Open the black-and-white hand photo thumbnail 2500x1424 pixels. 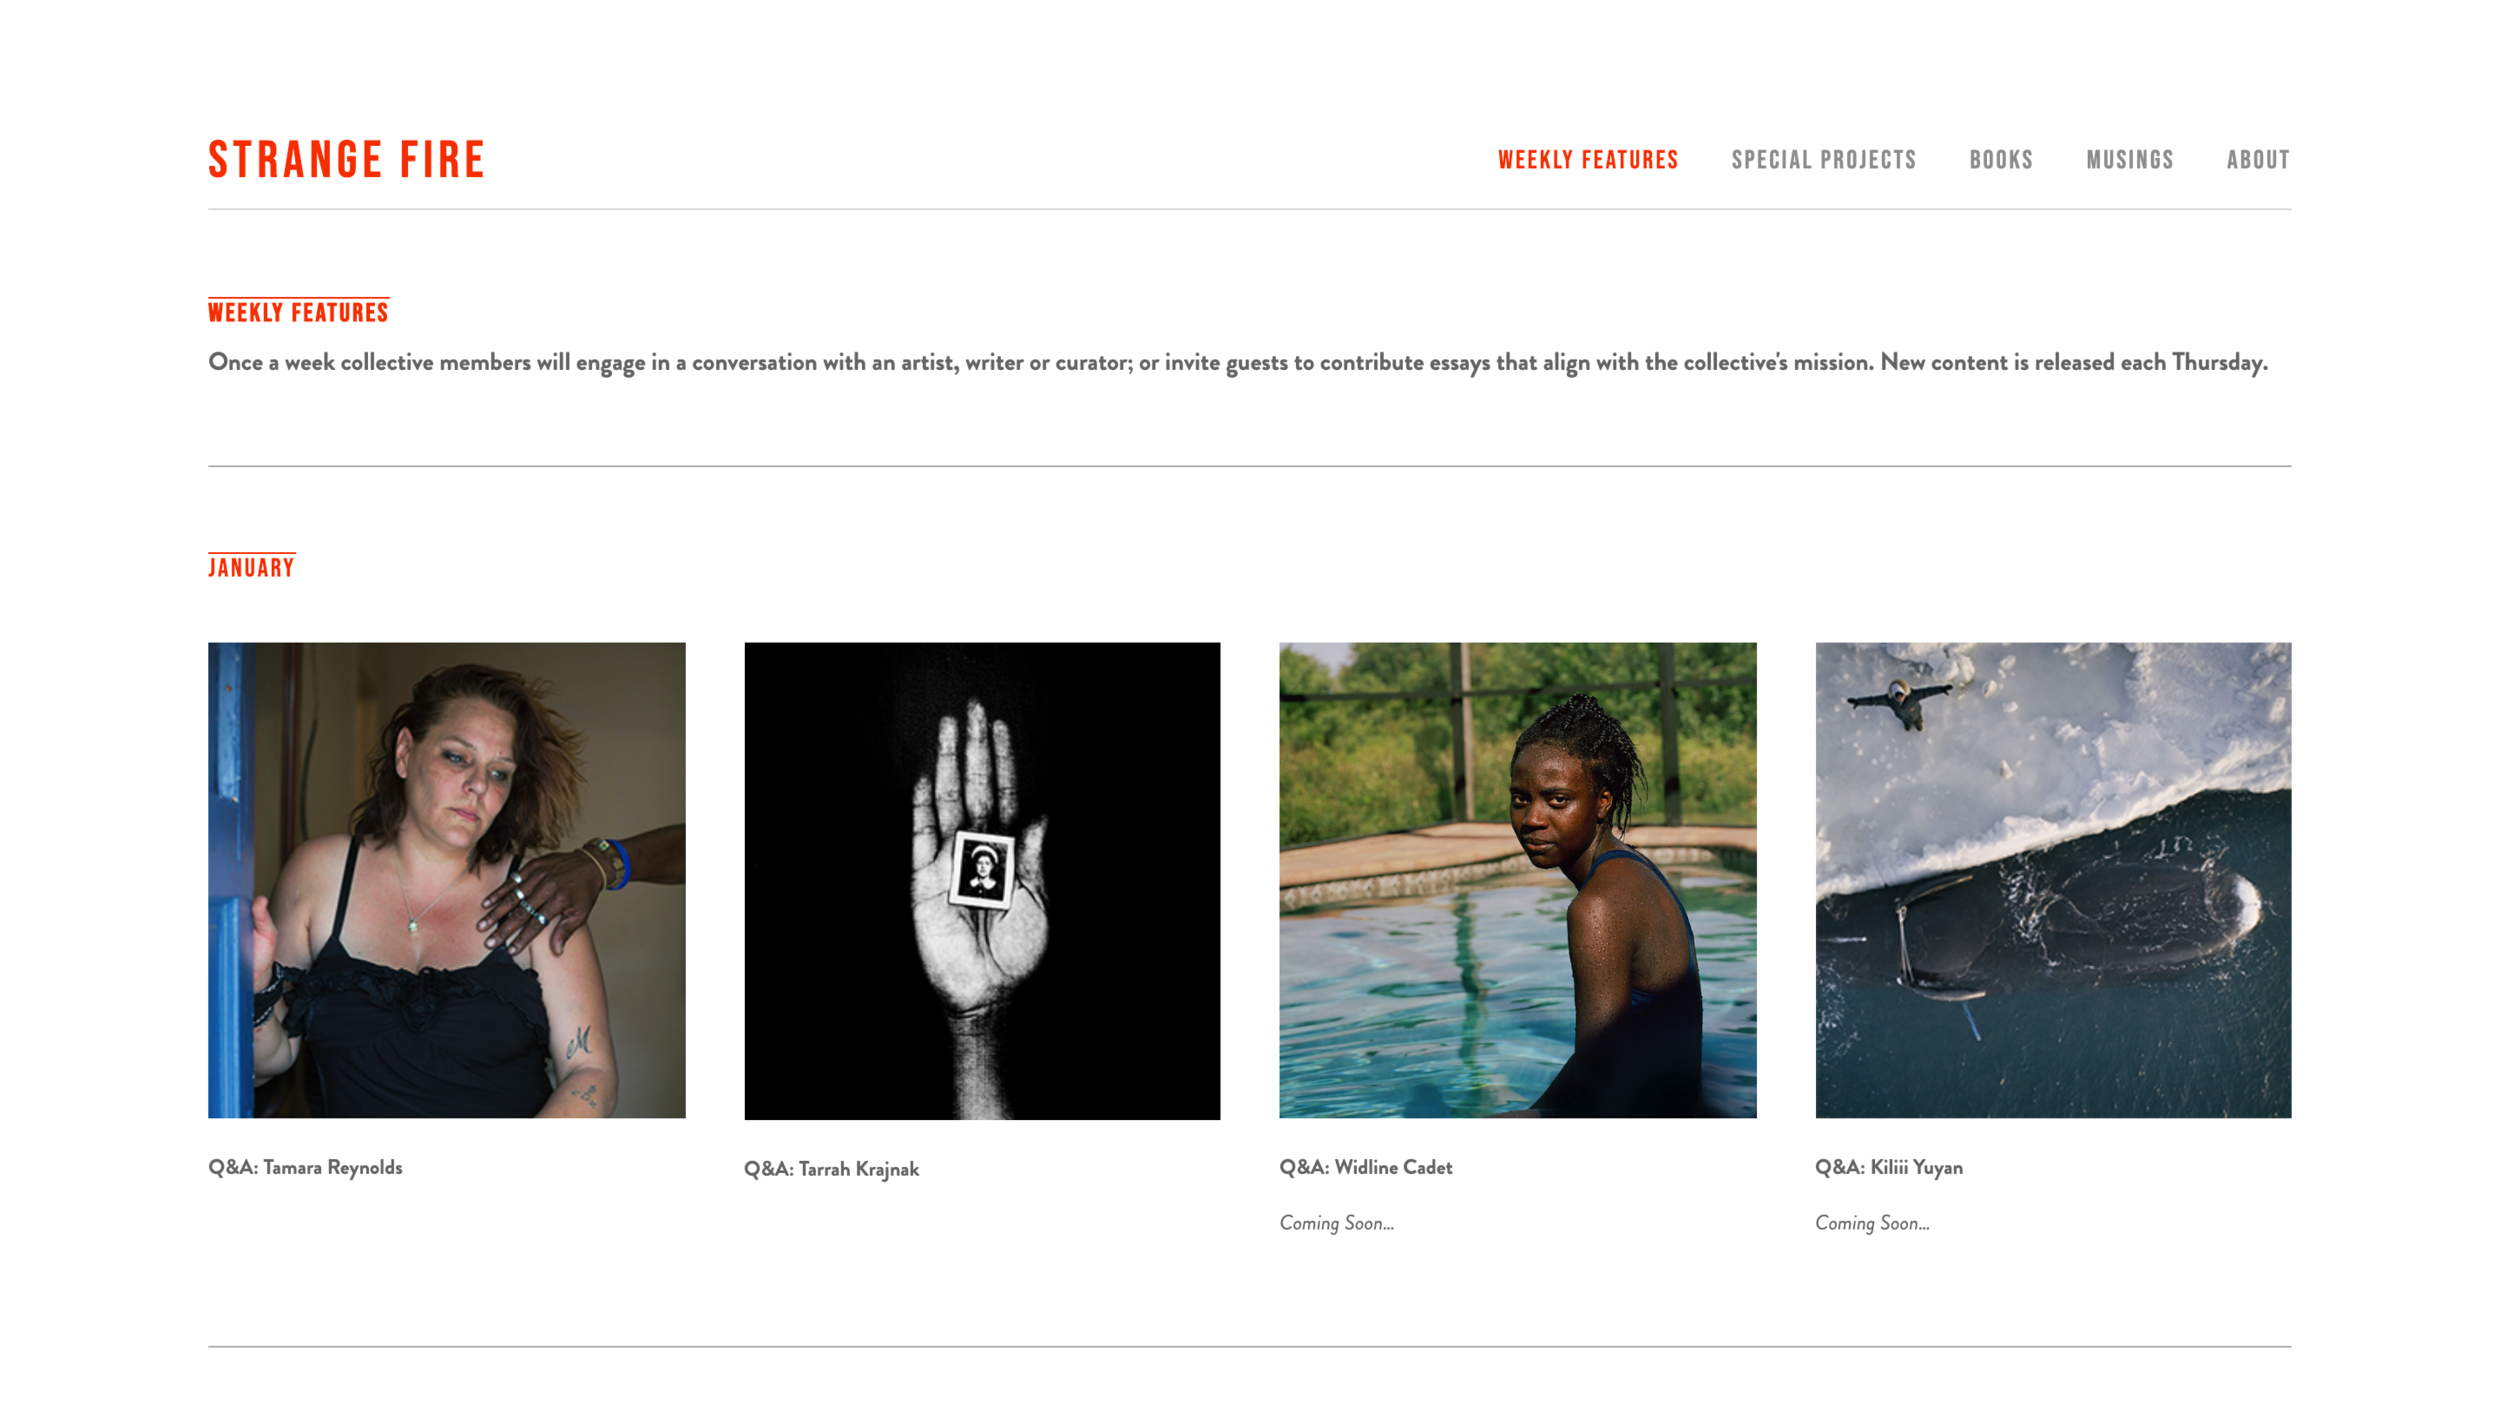pos(982,881)
